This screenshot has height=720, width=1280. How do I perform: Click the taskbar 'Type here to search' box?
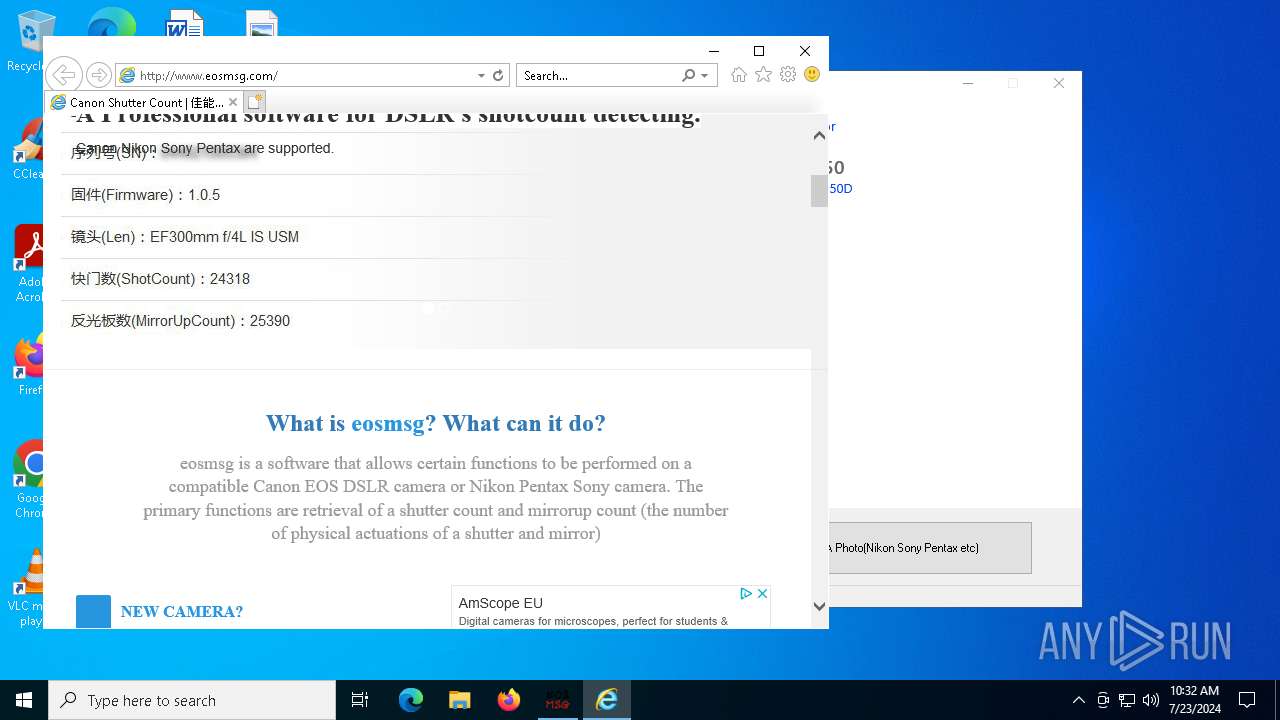tap(192, 700)
